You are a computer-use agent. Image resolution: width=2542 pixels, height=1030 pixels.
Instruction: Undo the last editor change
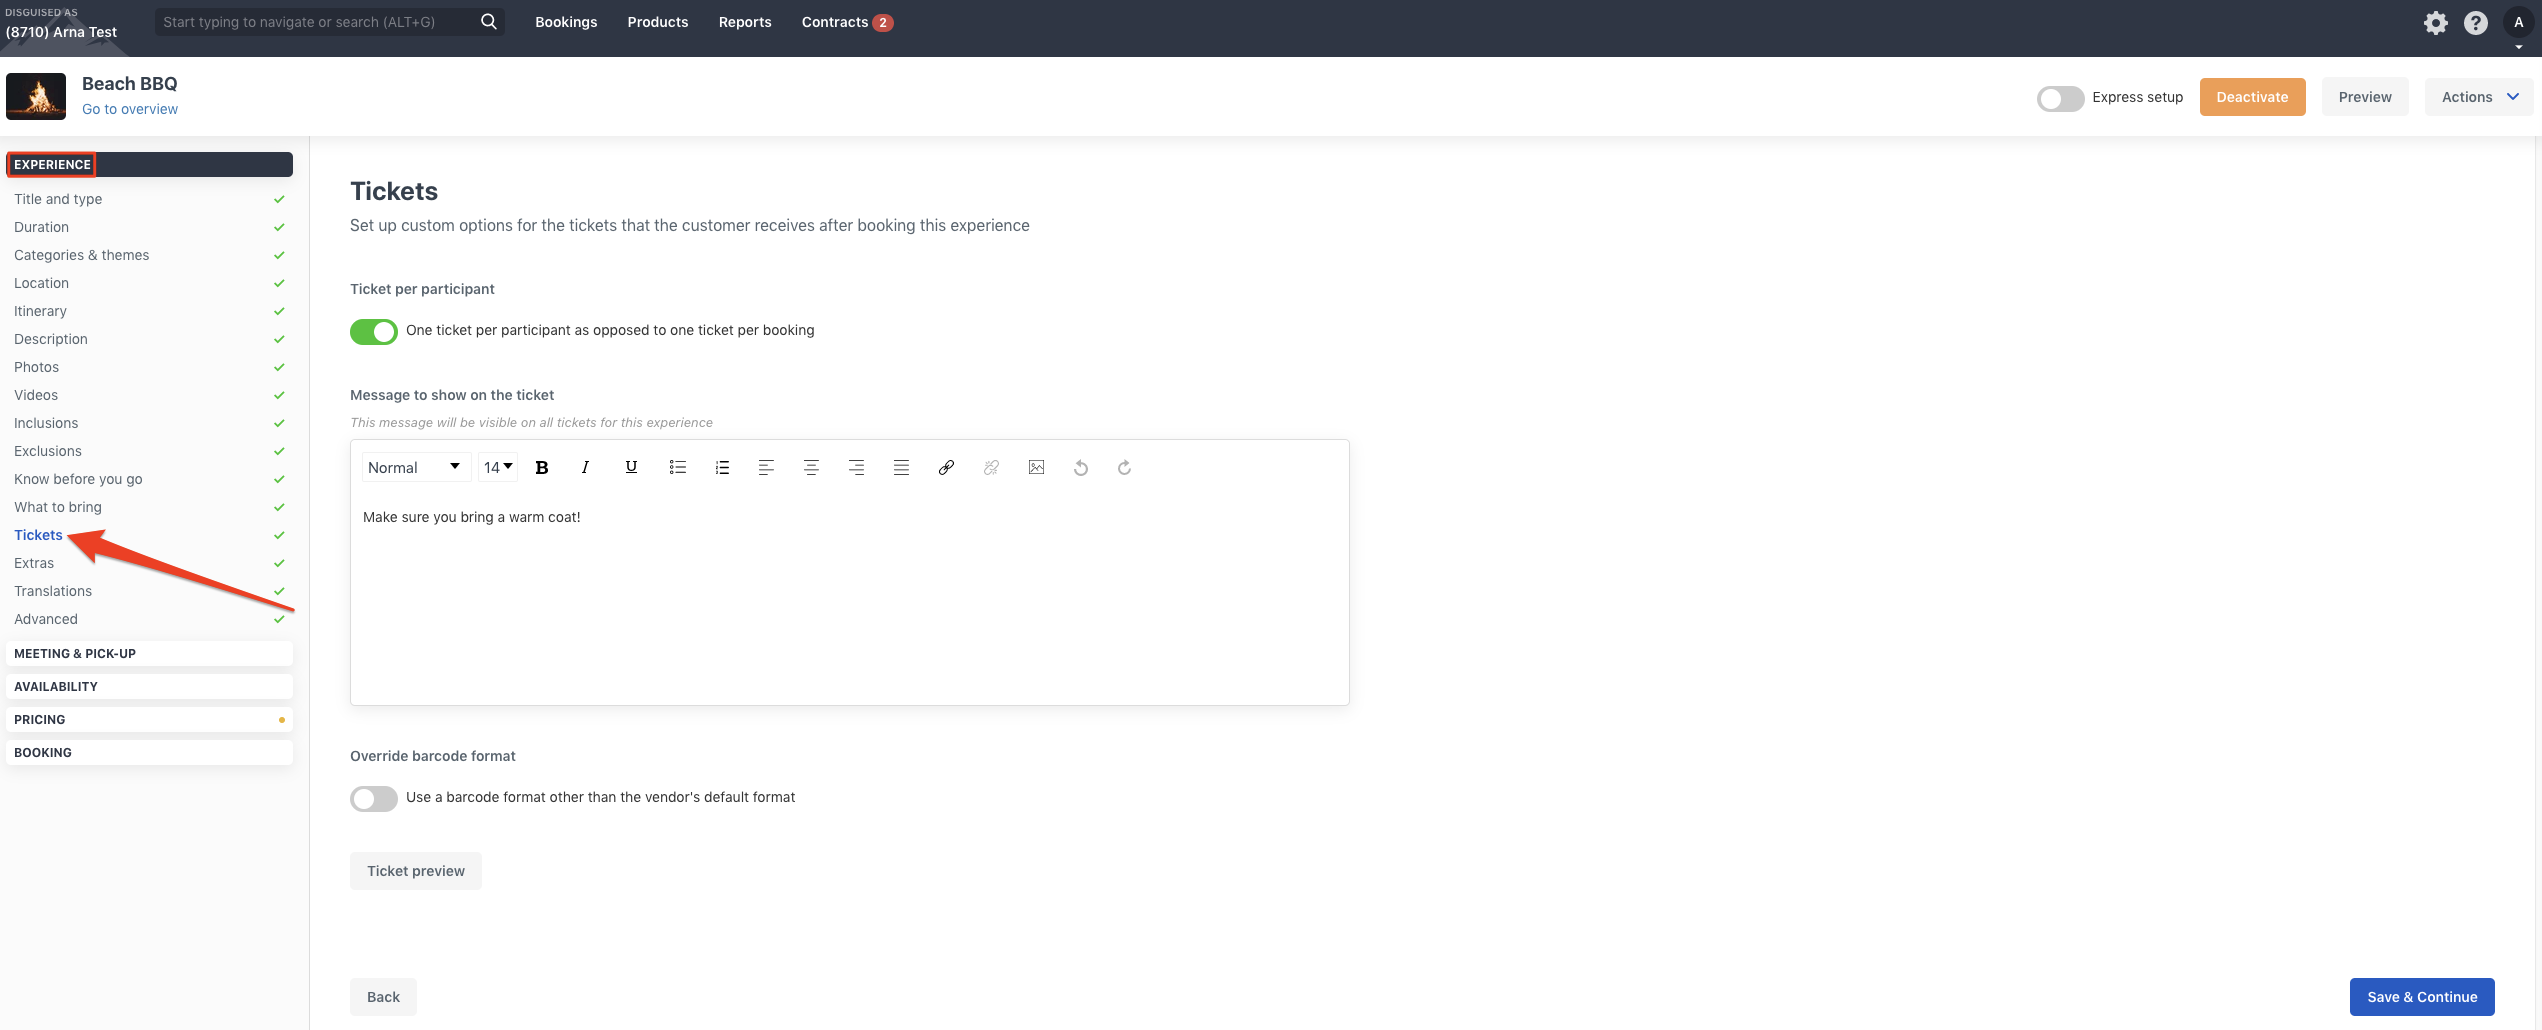pos(1081,467)
